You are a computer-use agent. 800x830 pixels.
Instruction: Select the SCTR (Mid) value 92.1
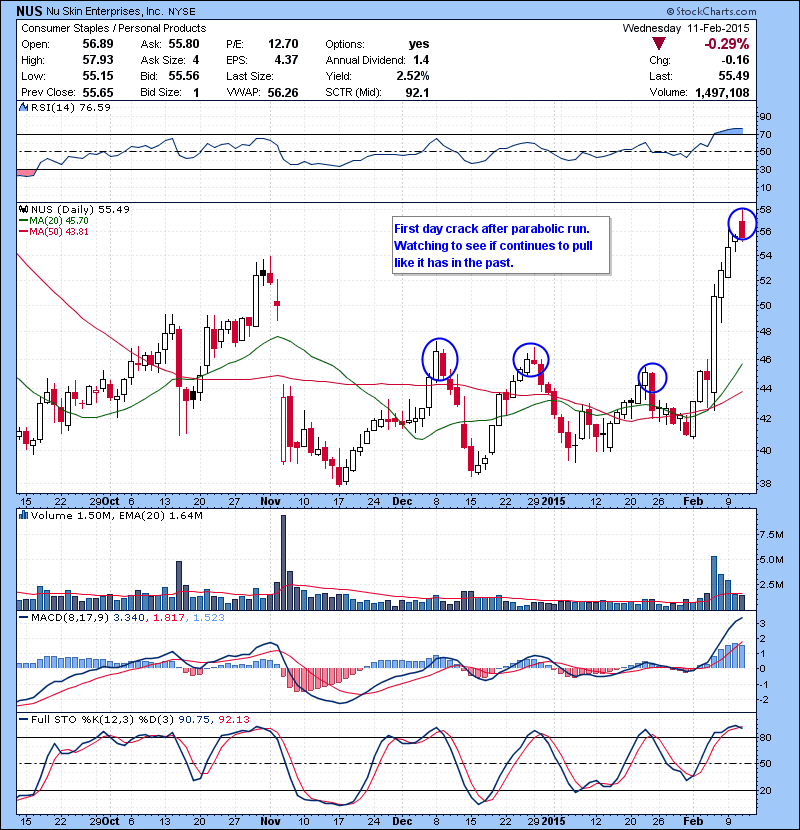[417, 93]
